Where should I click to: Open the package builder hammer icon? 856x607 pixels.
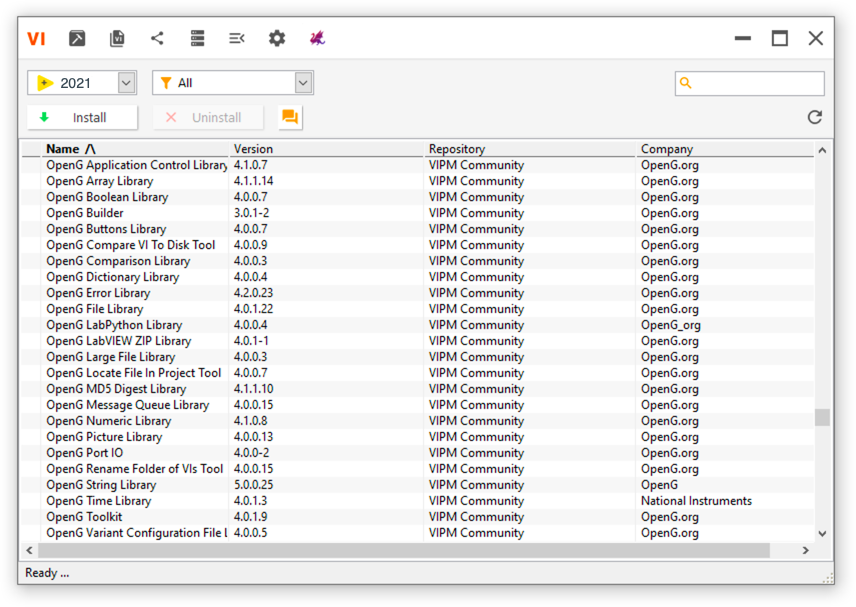tap(77, 38)
